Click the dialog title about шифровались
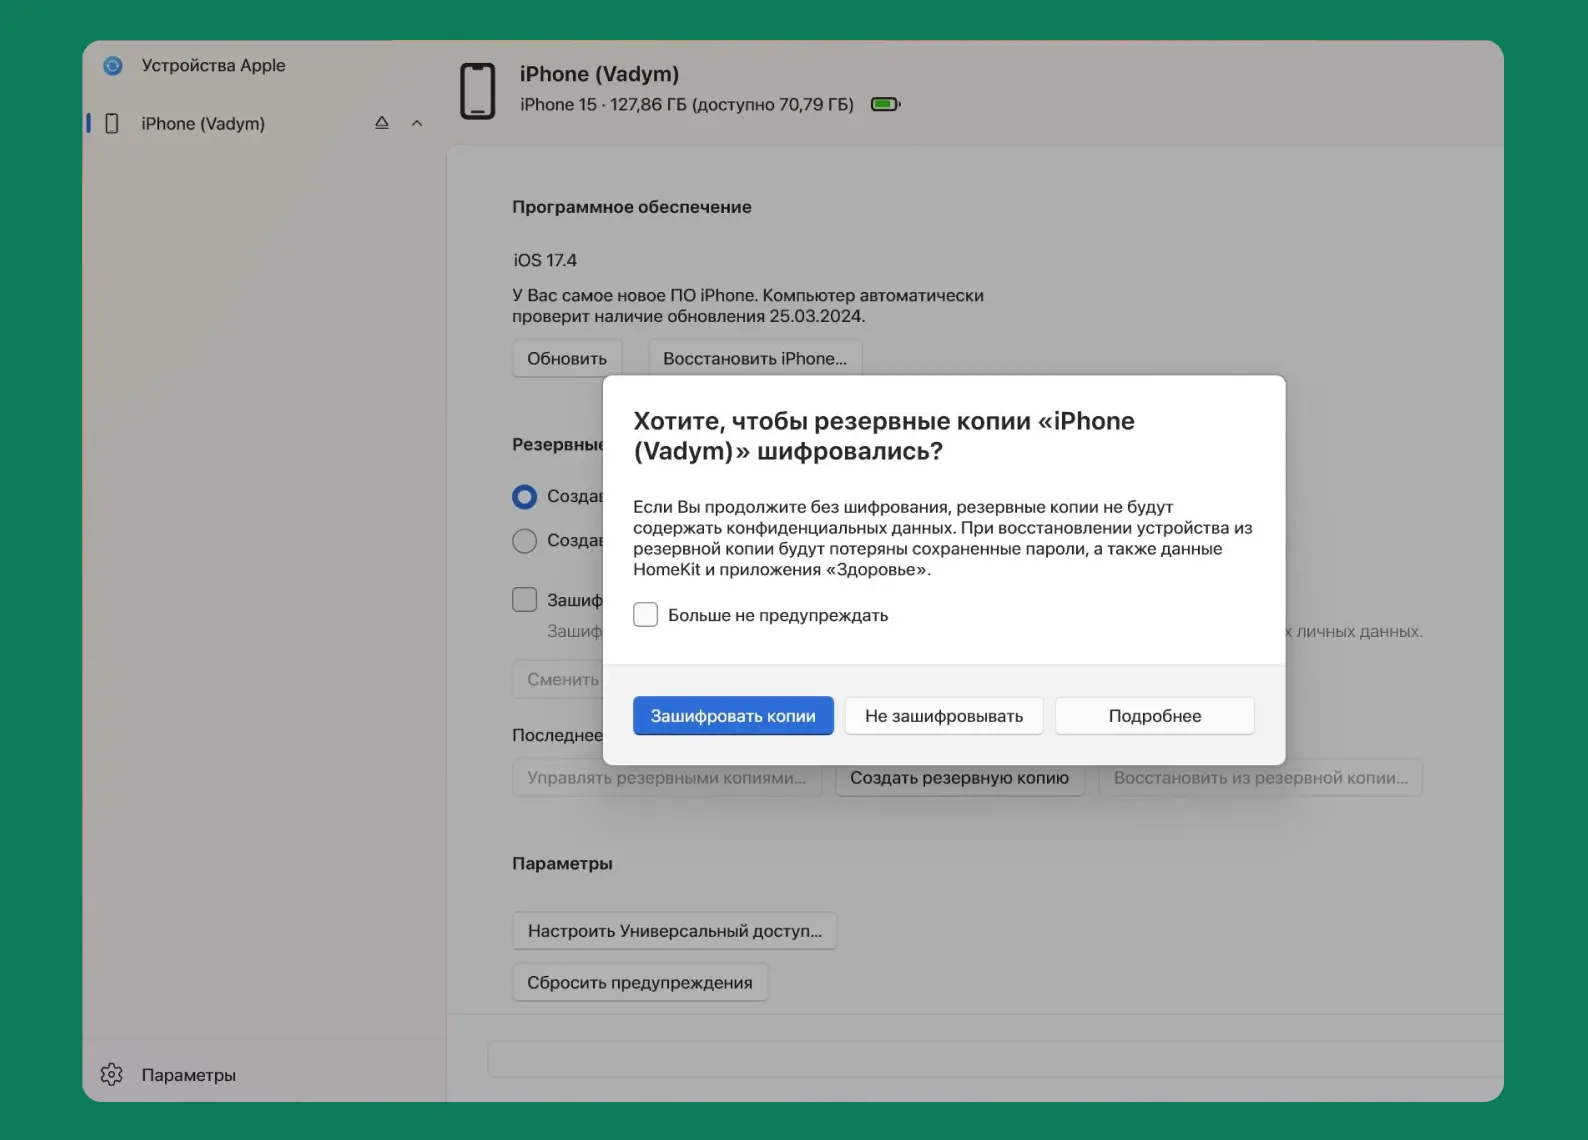Viewport: 1588px width, 1140px height. (884, 436)
